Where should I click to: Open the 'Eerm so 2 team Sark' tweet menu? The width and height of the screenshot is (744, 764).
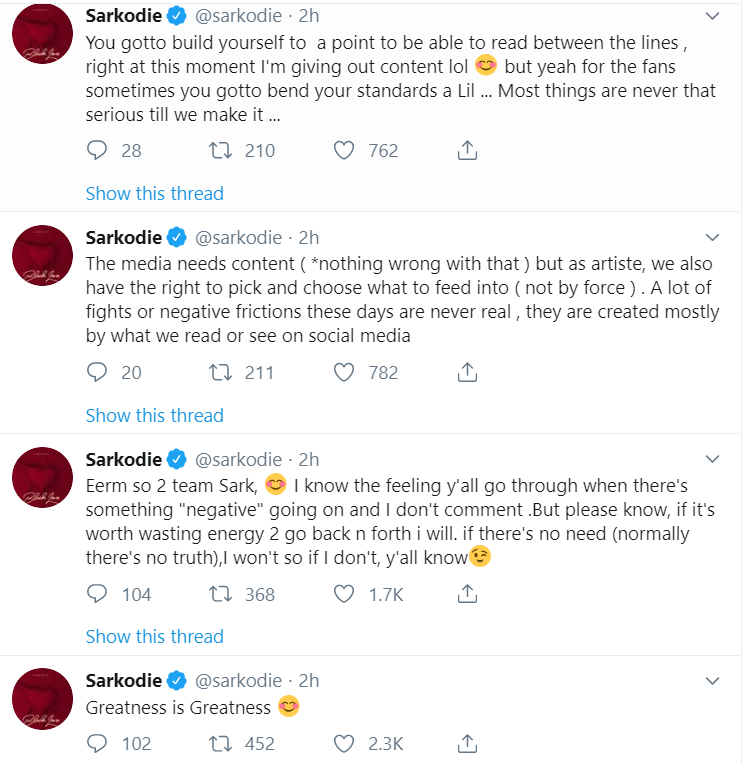(x=711, y=460)
